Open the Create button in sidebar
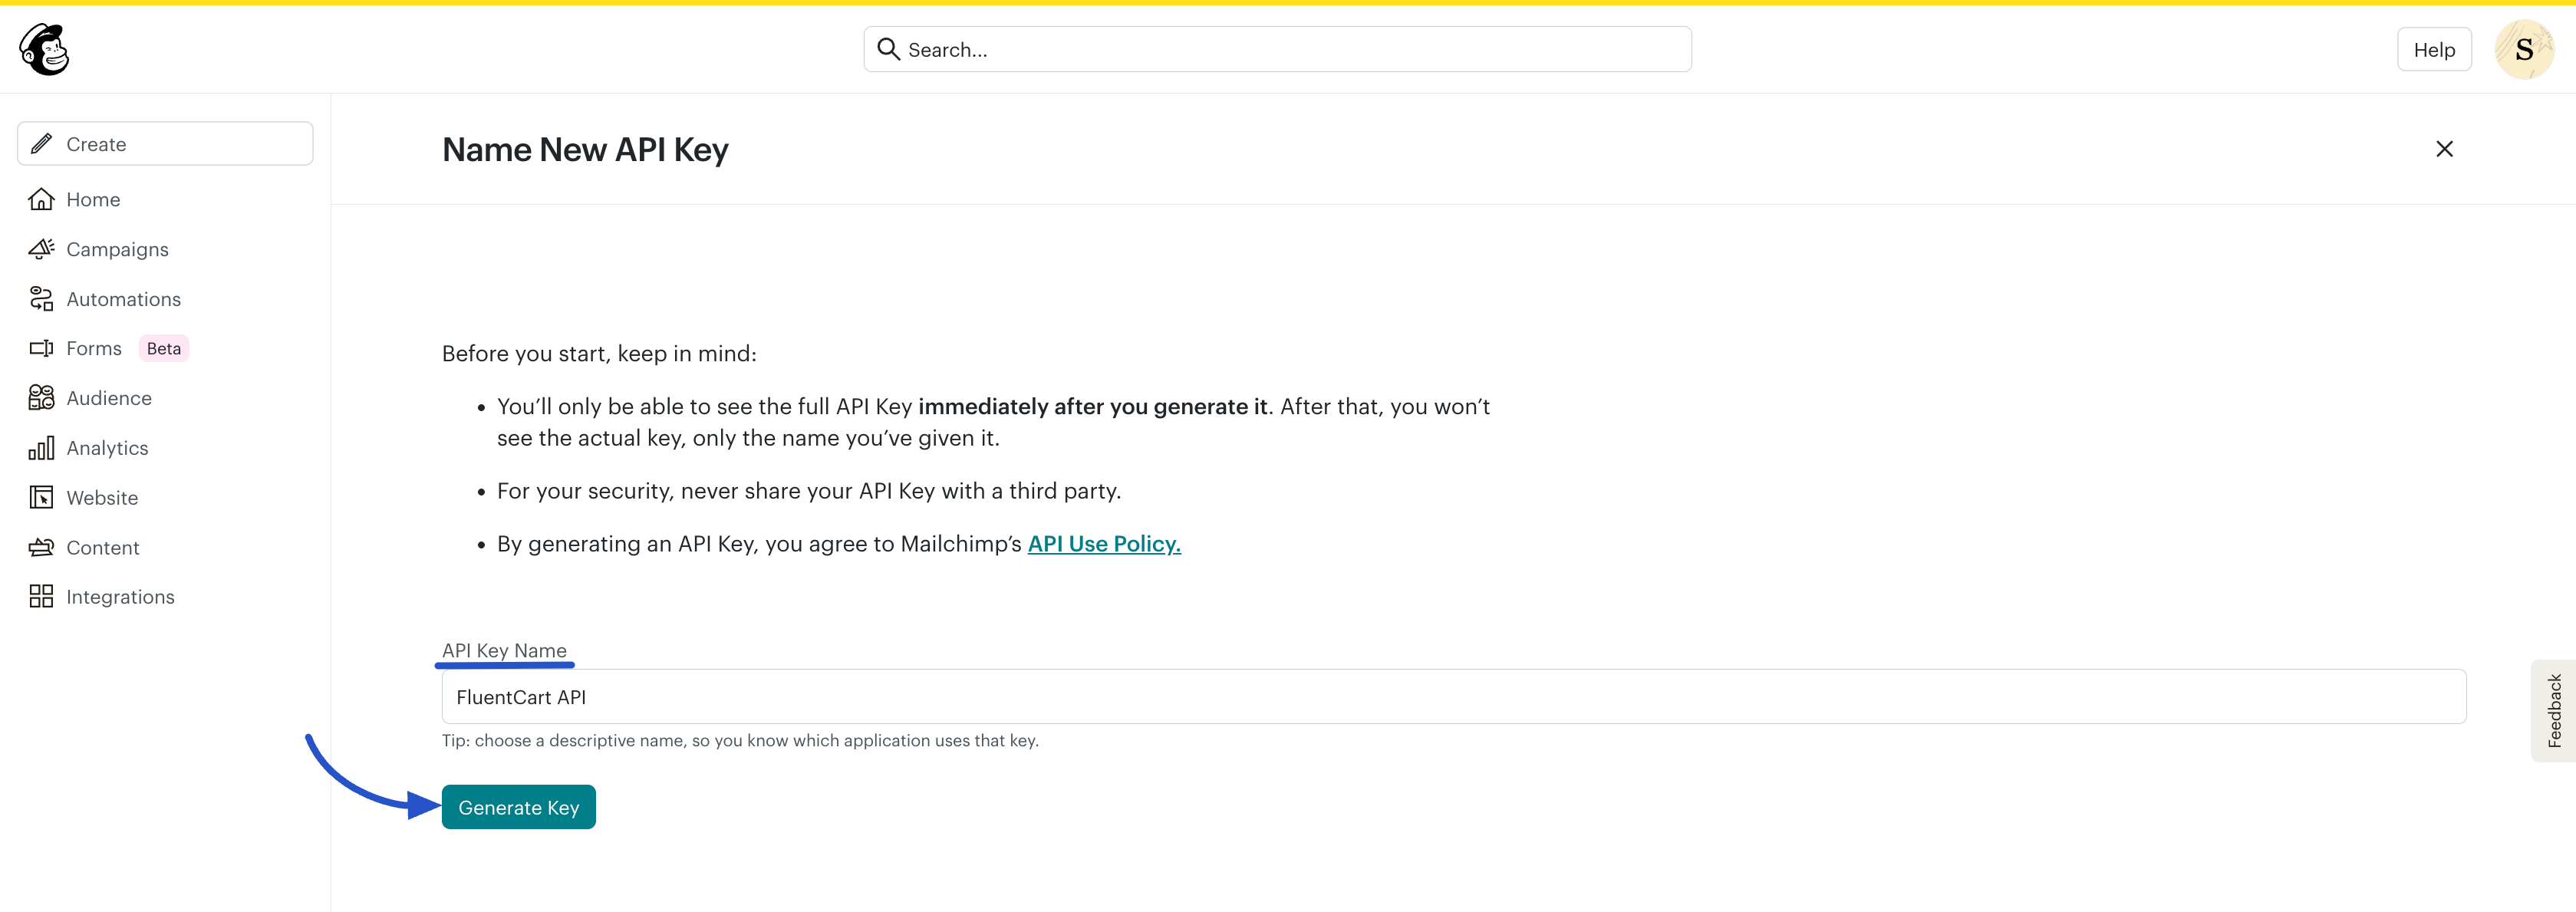The width and height of the screenshot is (2576, 912). [x=165, y=144]
